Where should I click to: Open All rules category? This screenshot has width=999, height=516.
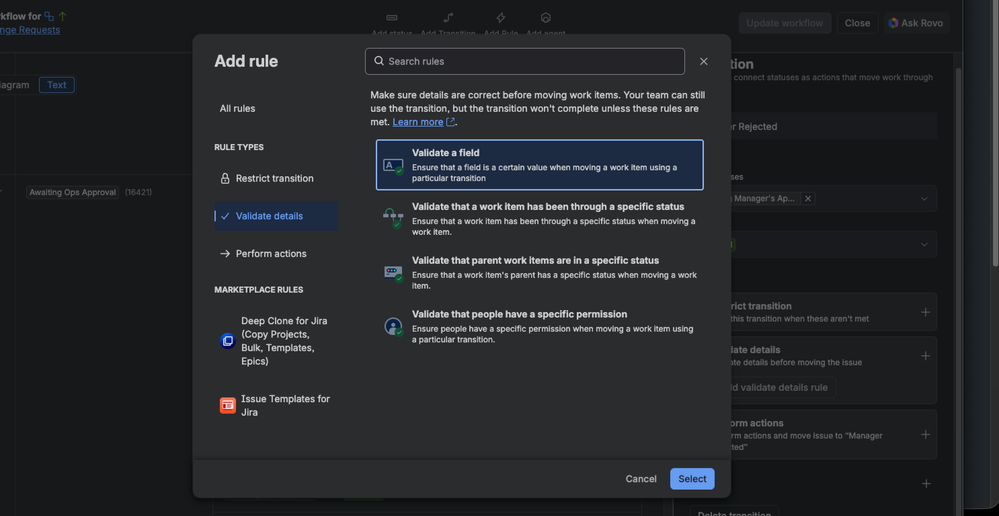tap(276, 108)
